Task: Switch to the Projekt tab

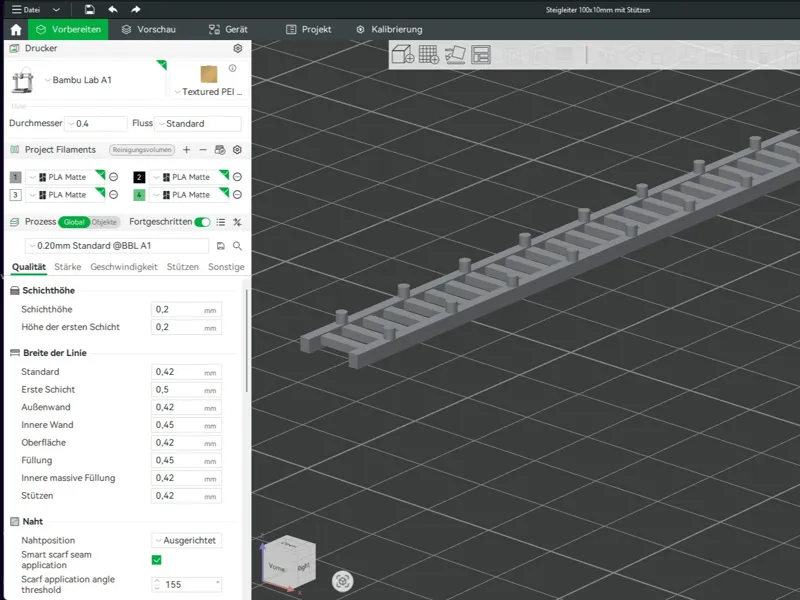Action: pyautogui.click(x=309, y=30)
